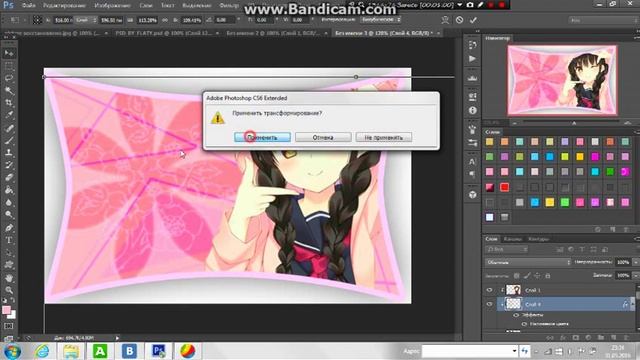
Task: Open layer fill slider arrow
Action: (x=635, y=276)
